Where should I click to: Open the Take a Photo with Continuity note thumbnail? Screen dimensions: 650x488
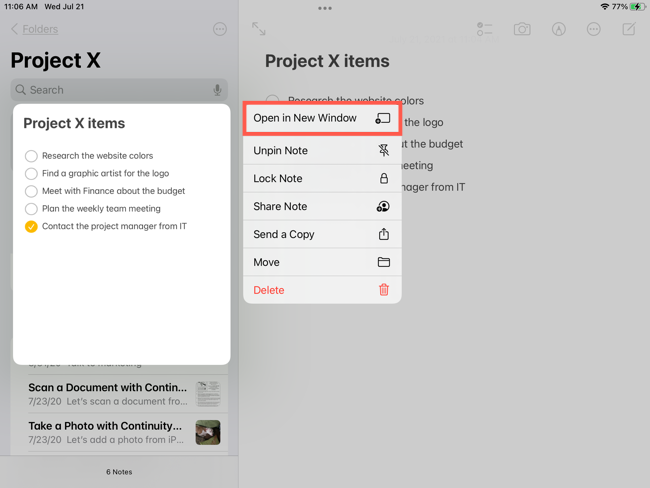pos(208,432)
